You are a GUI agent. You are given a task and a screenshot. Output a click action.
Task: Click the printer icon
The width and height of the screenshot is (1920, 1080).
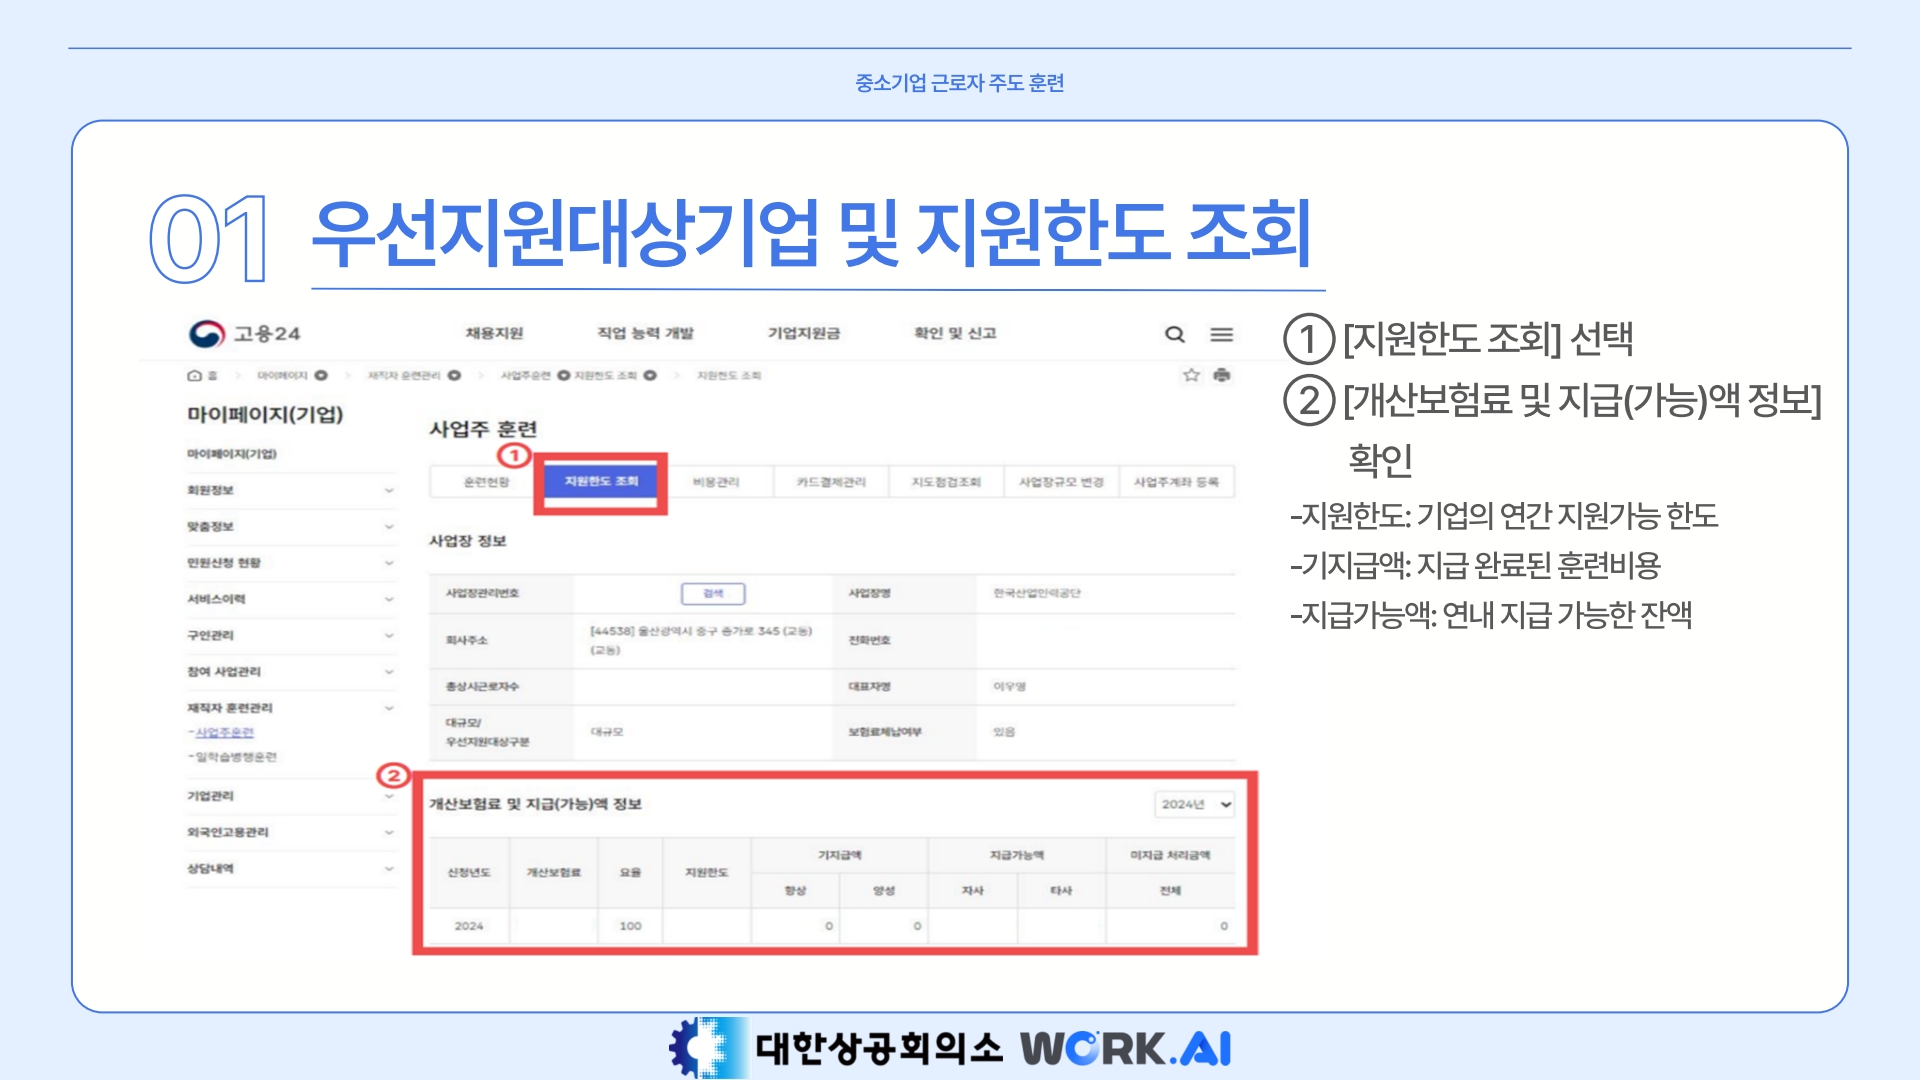click(x=1221, y=375)
